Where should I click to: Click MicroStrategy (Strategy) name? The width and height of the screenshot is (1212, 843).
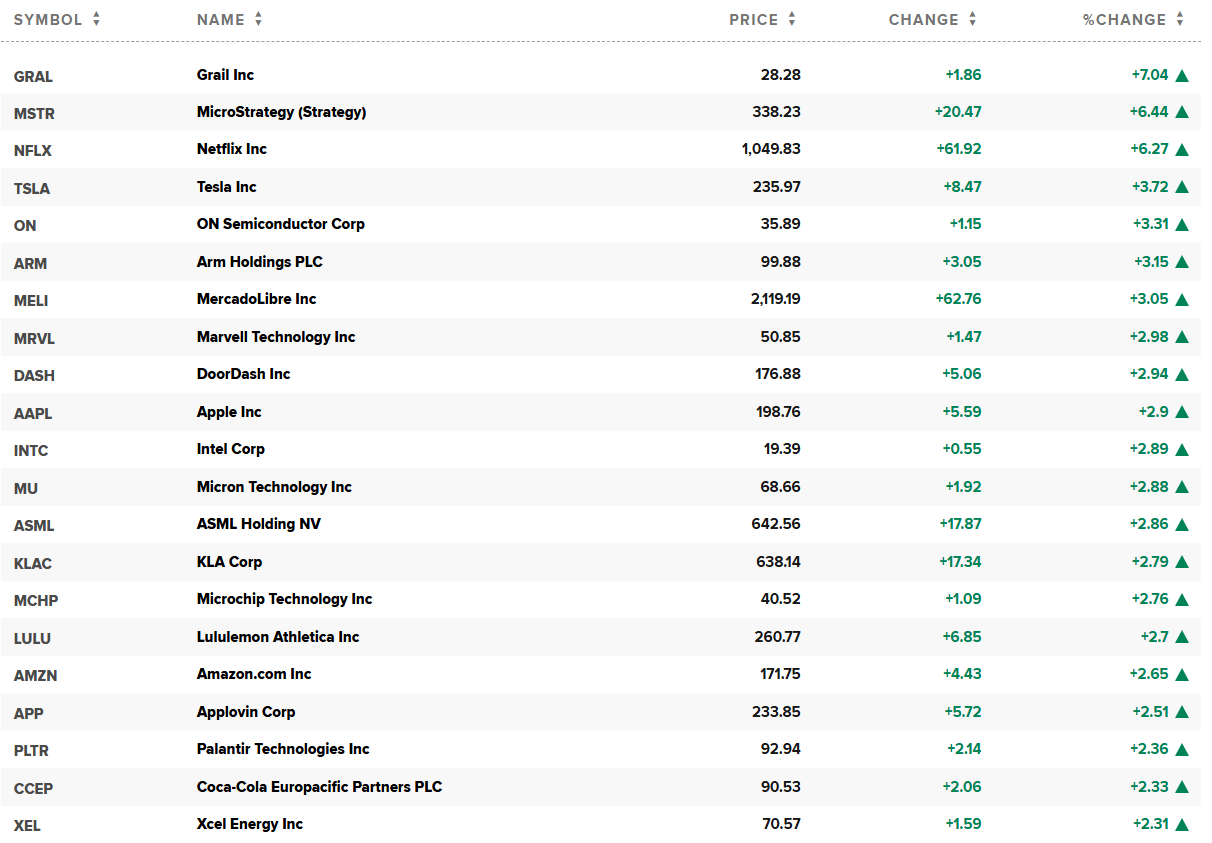pos(282,112)
